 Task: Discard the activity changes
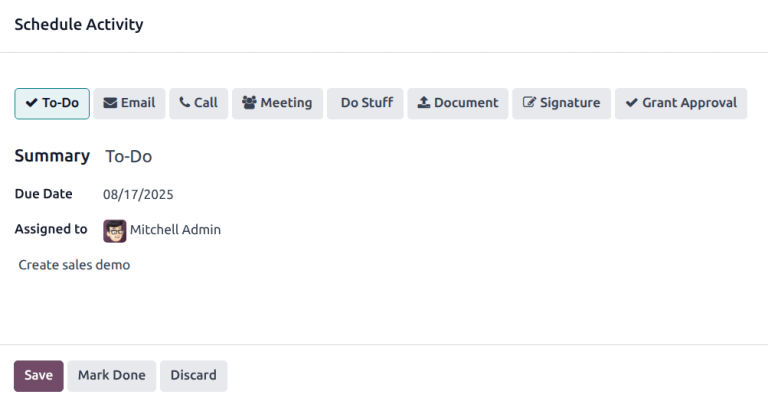pyautogui.click(x=193, y=375)
